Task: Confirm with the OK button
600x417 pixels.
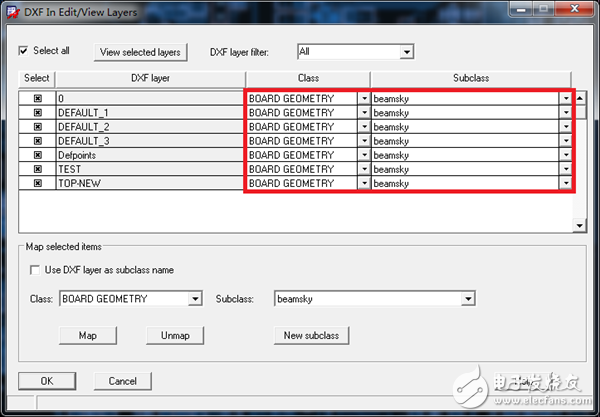Action: (x=47, y=381)
